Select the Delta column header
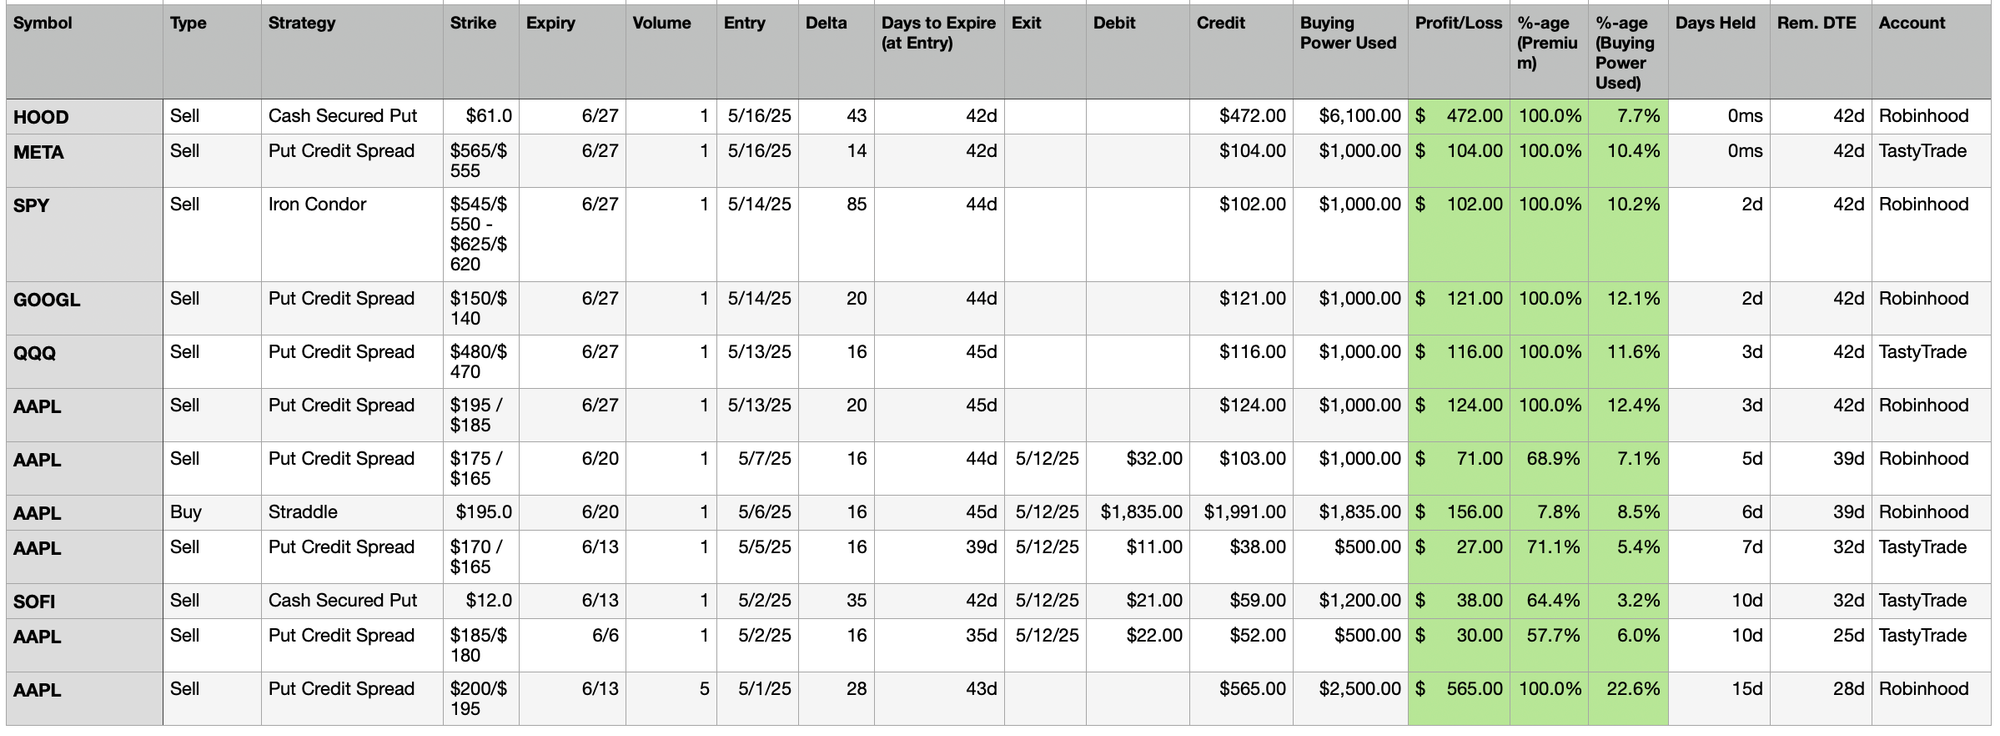 click(x=836, y=51)
